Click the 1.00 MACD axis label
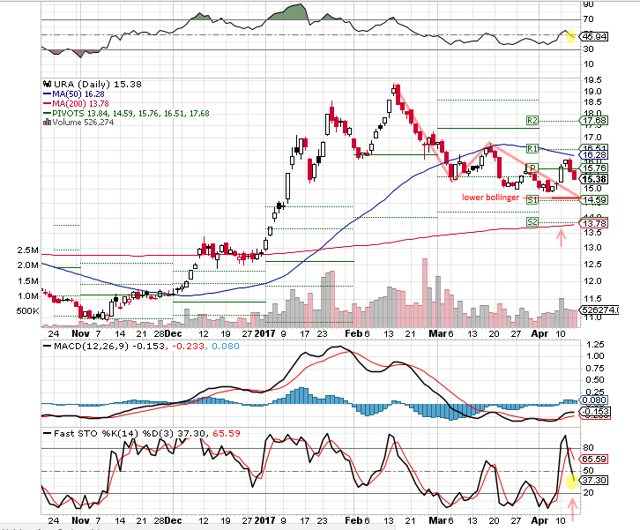Screen dimensions: 640x530 pyautogui.click(x=595, y=356)
